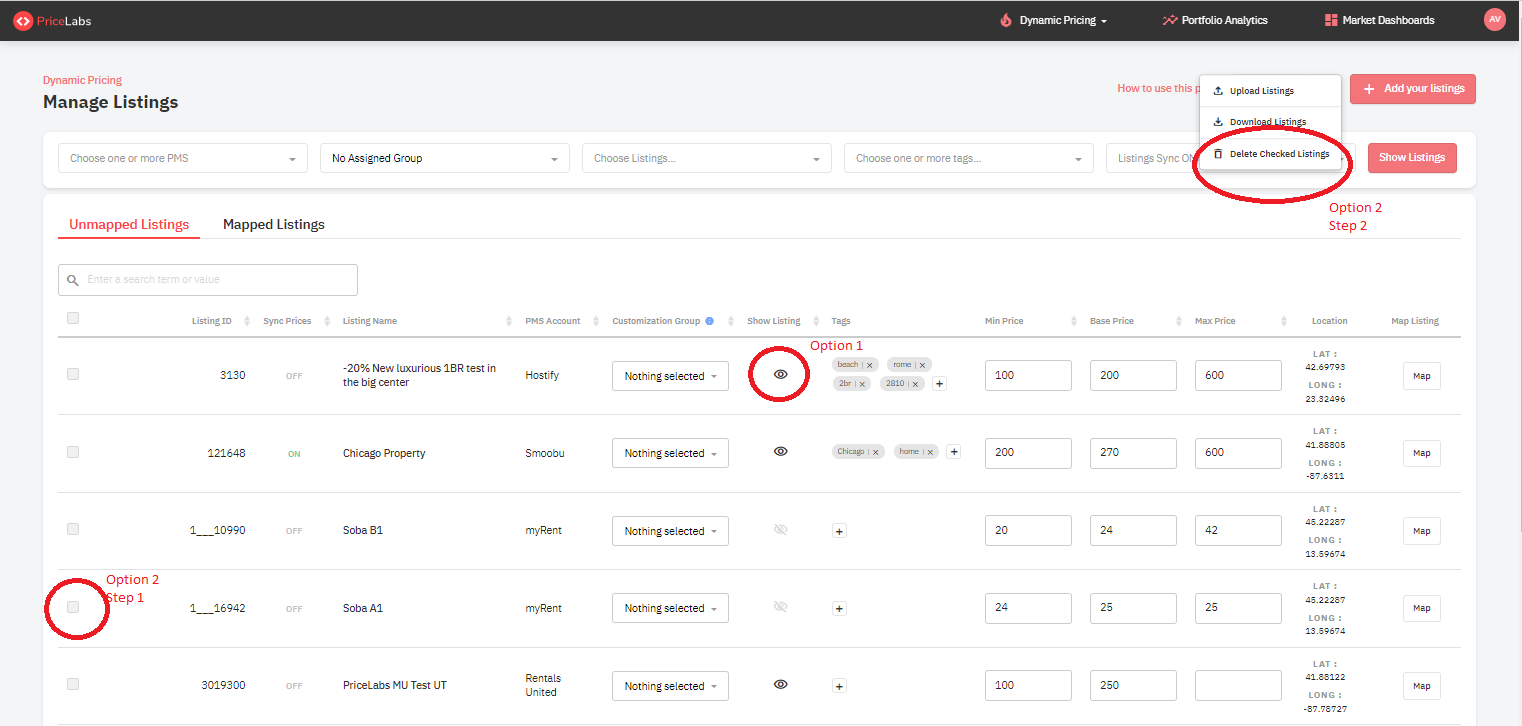Click Map button for Chicago Property
This screenshot has height=726, width=1522.
click(1422, 453)
